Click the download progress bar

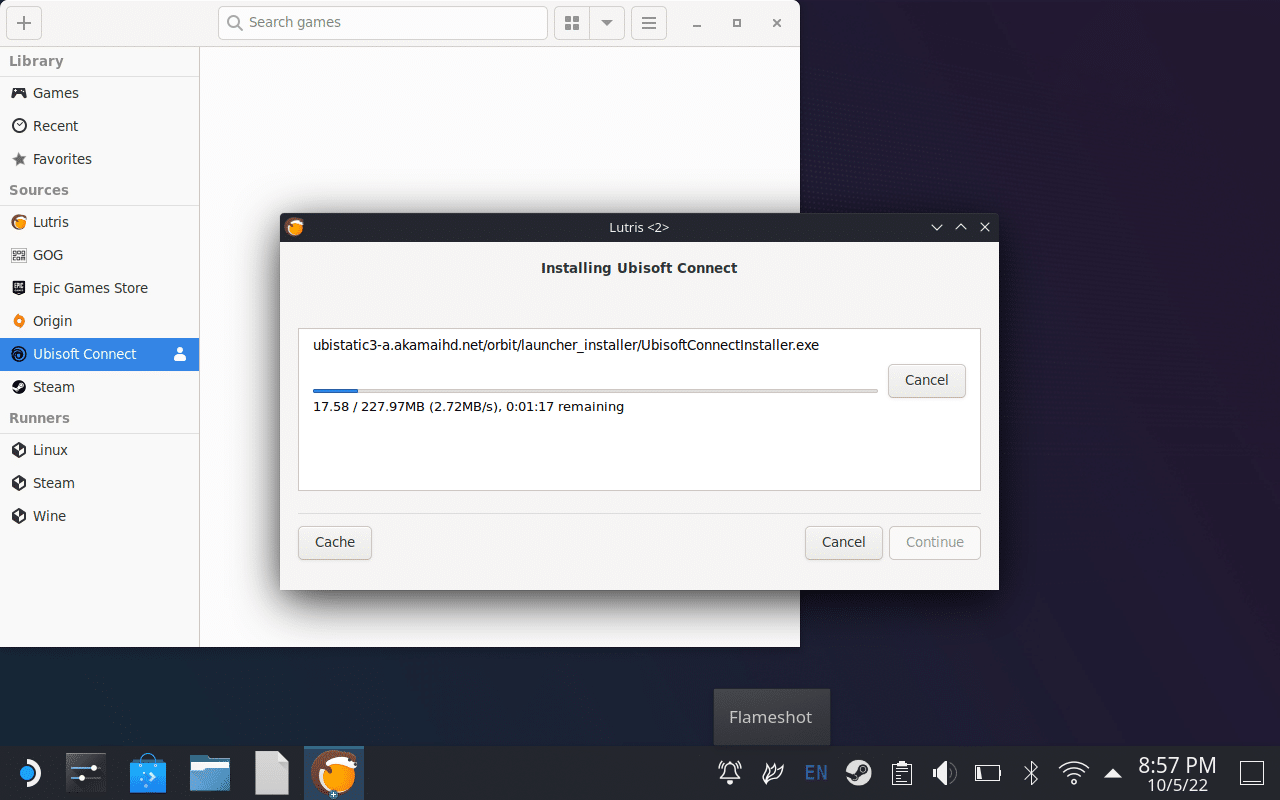pos(595,391)
